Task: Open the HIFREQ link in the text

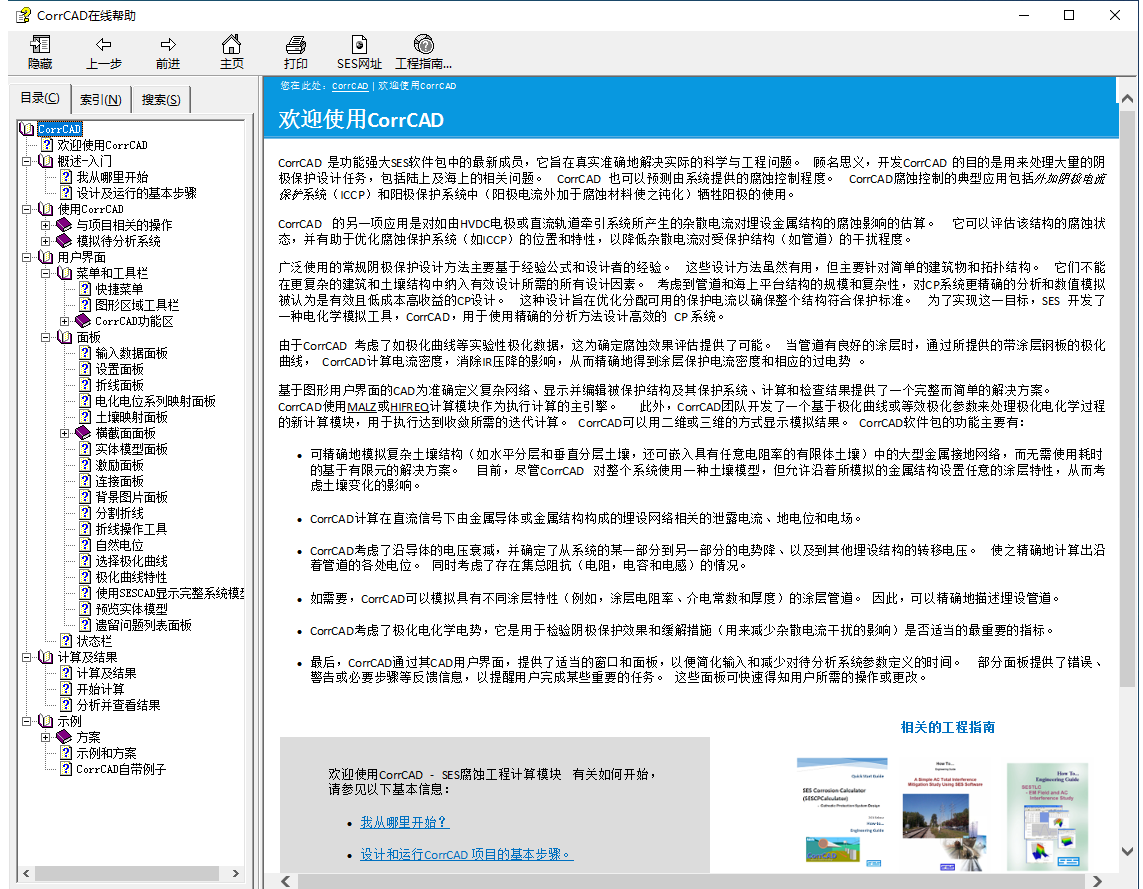Action: [410, 407]
